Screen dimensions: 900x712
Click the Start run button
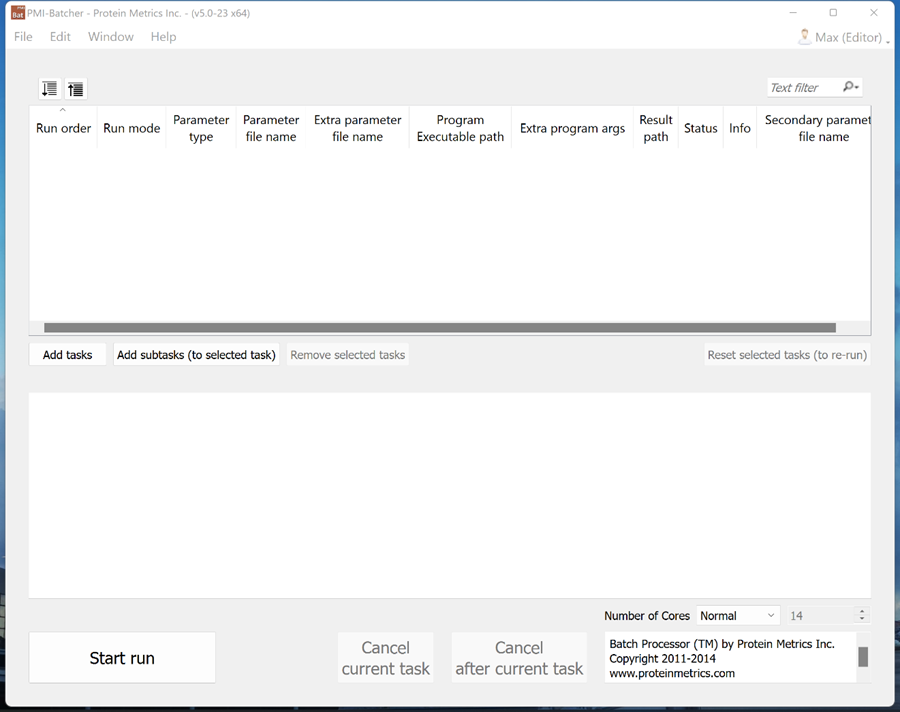point(122,658)
